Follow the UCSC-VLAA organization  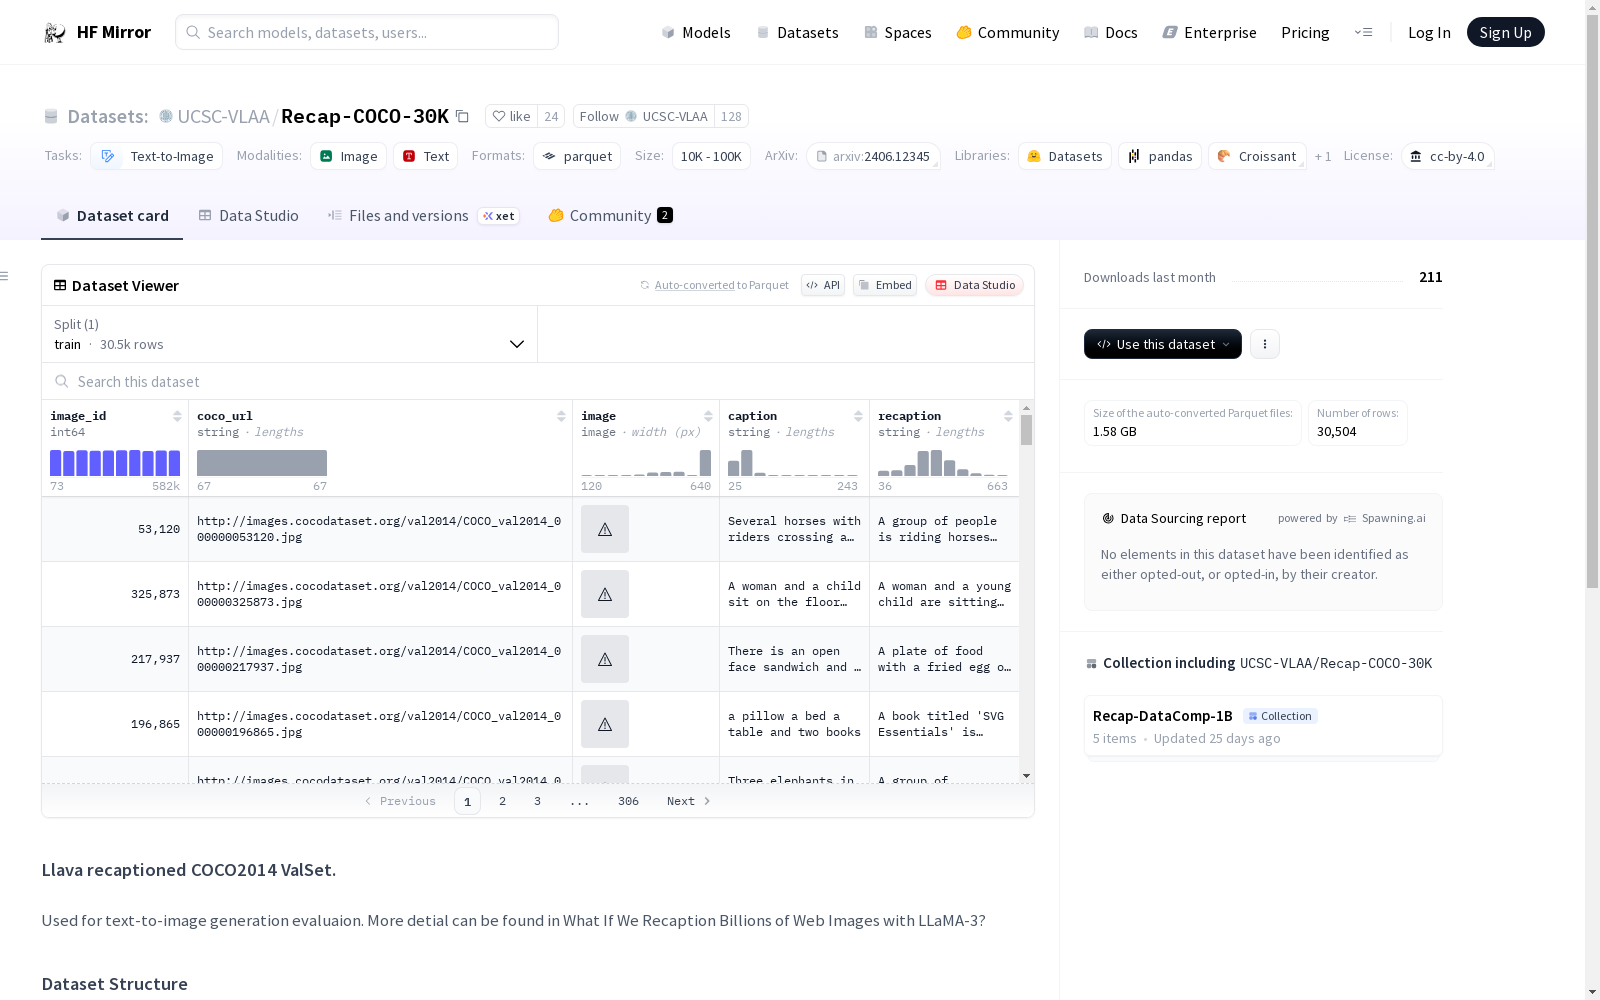644,116
